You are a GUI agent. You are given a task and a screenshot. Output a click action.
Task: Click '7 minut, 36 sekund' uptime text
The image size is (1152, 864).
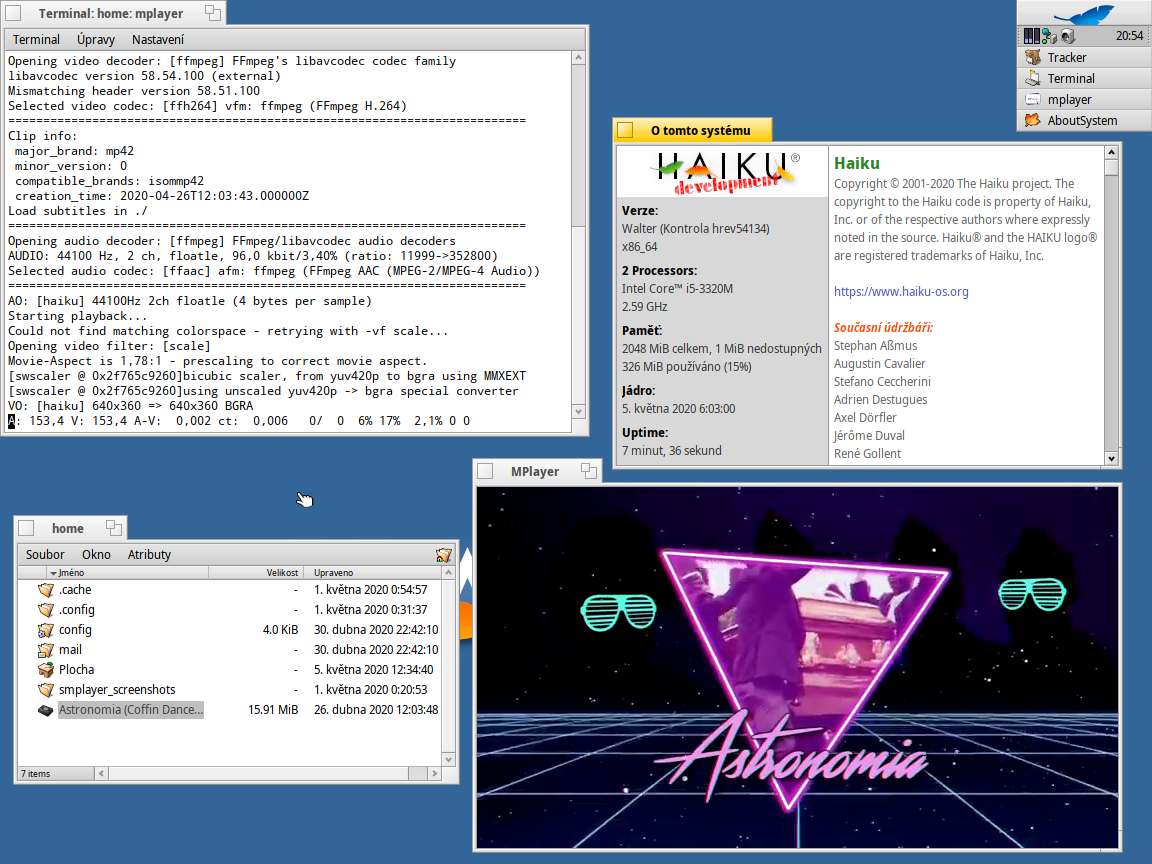coord(672,450)
